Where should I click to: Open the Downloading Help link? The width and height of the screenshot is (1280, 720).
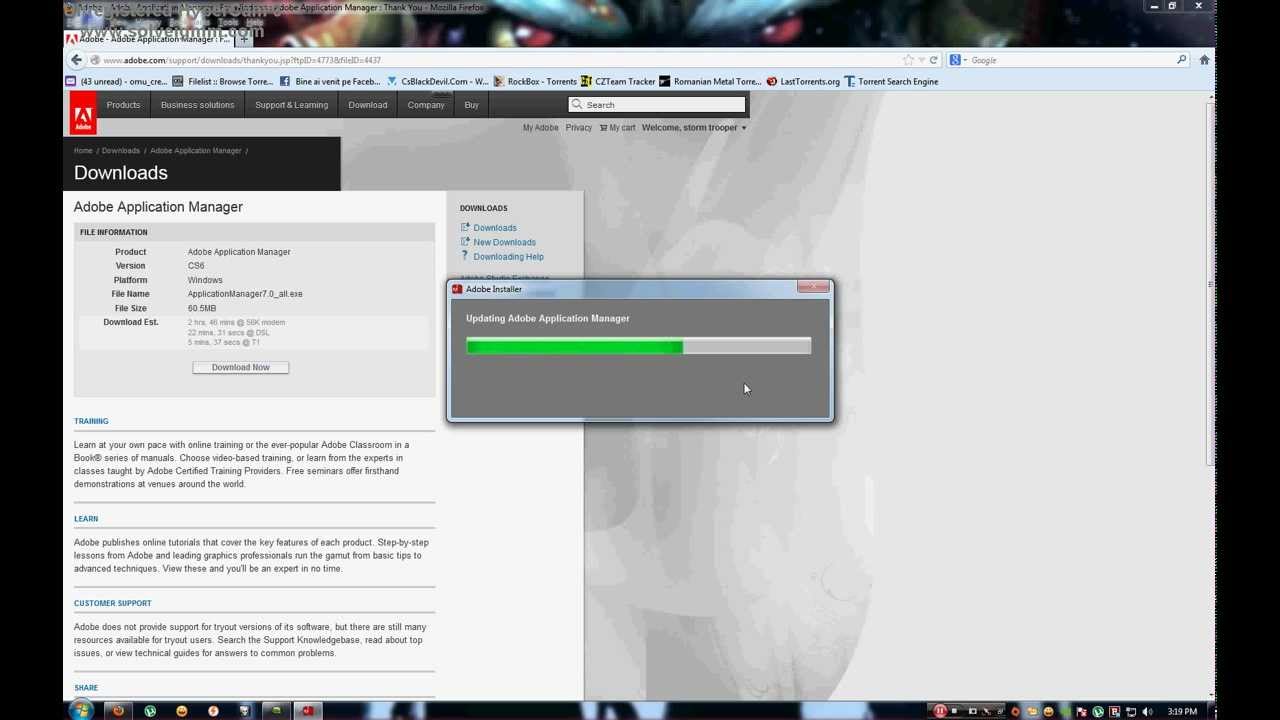[508, 257]
